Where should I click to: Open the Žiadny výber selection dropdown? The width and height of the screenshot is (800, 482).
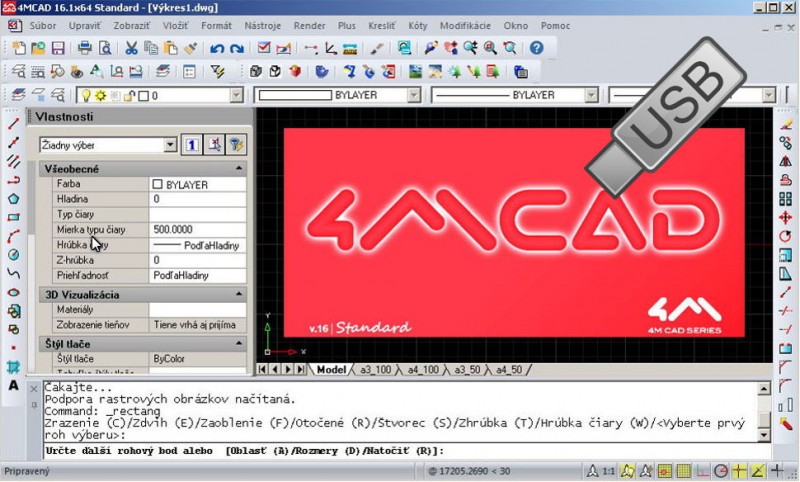click(170, 145)
